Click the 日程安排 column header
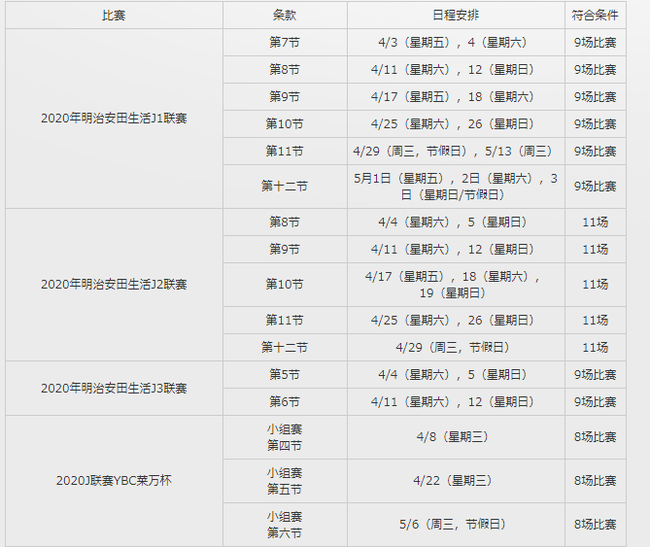 [456, 15]
